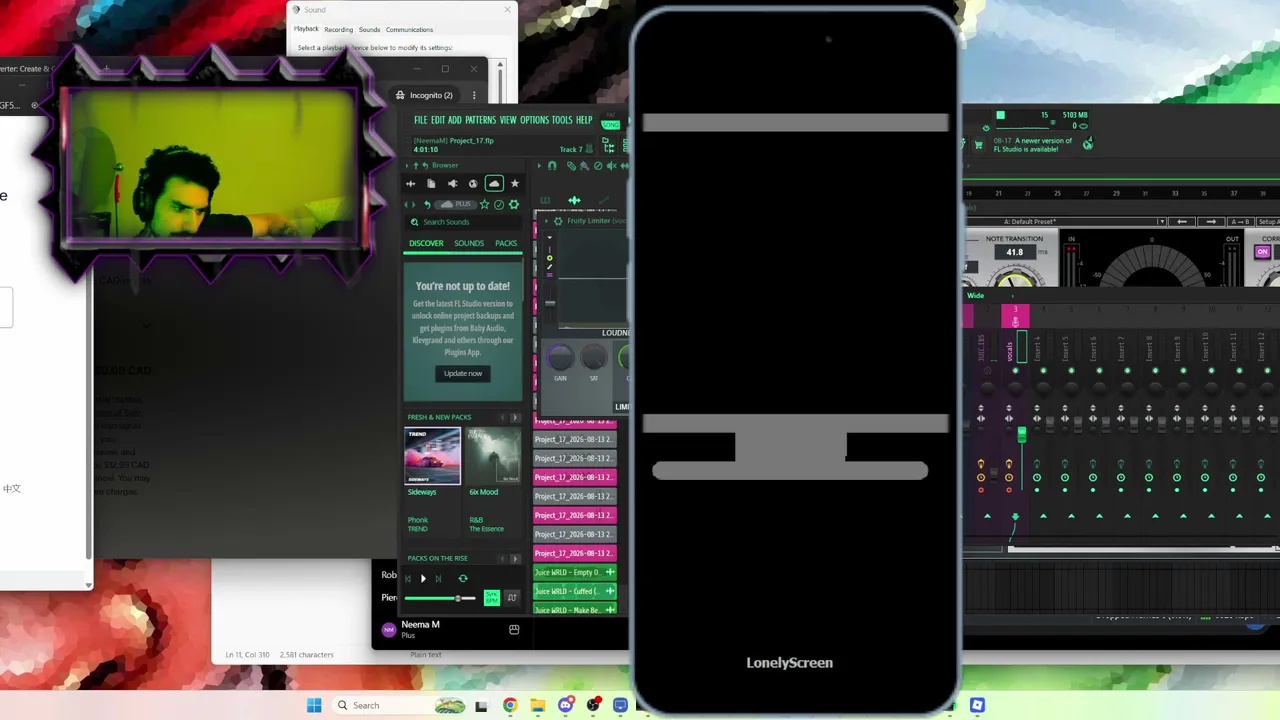Open the Recording tab in Sound dialog
The width and height of the screenshot is (1280, 720).
(x=339, y=29)
